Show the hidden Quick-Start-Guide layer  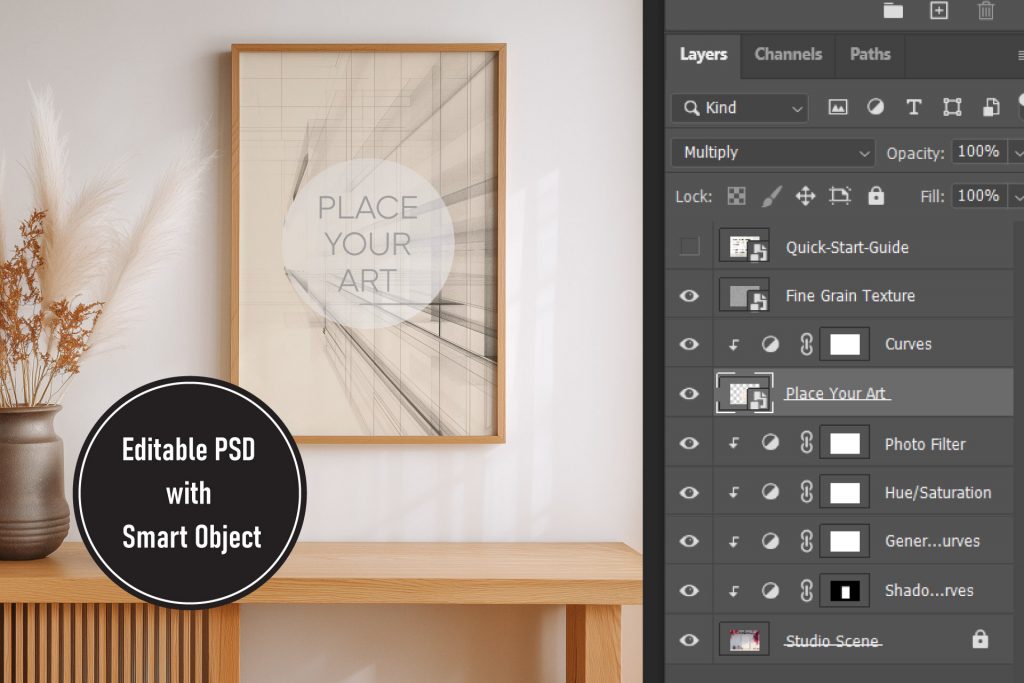pyautogui.click(x=689, y=246)
